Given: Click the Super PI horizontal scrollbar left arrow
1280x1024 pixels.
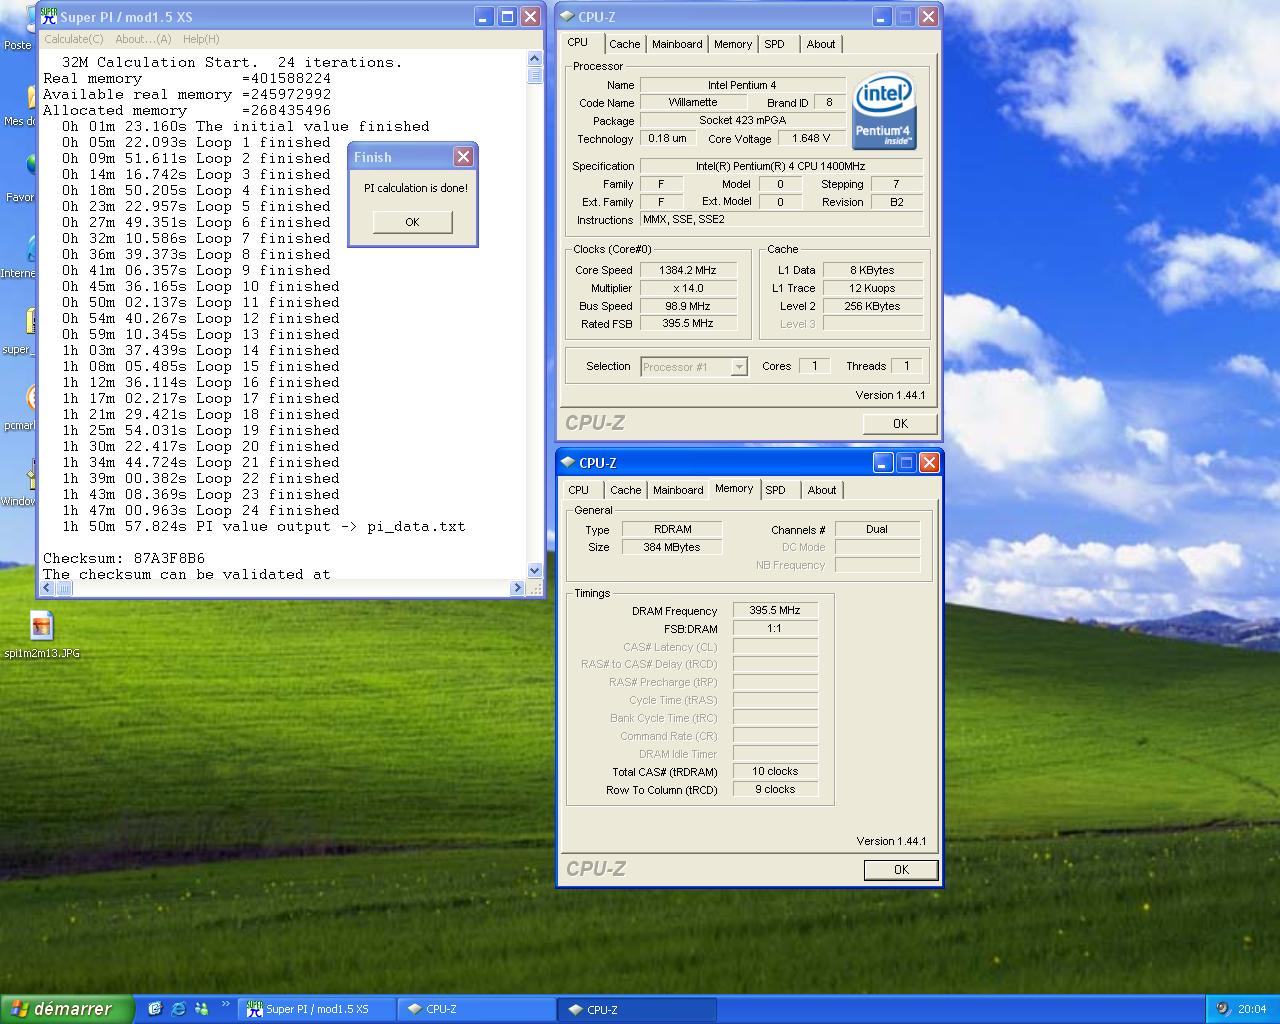Looking at the screenshot, I should pyautogui.click(x=49, y=588).
